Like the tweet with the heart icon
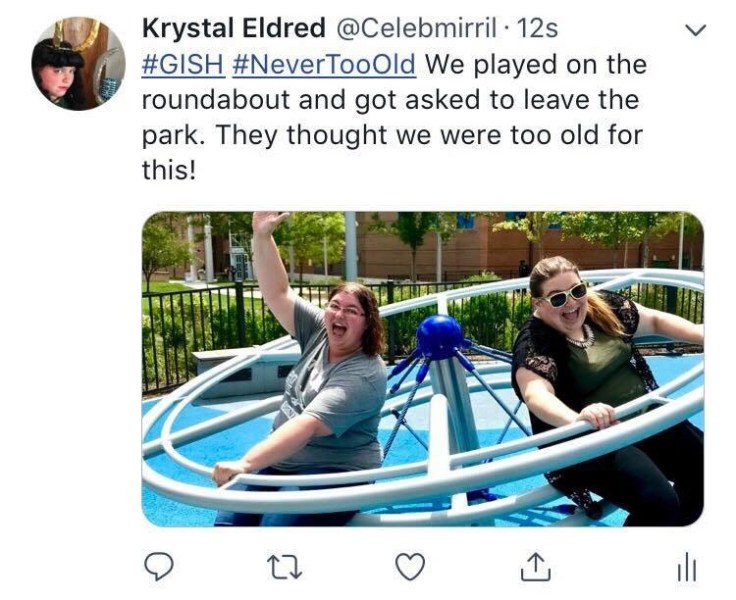736x600 pixels. (x=410, y=566)
